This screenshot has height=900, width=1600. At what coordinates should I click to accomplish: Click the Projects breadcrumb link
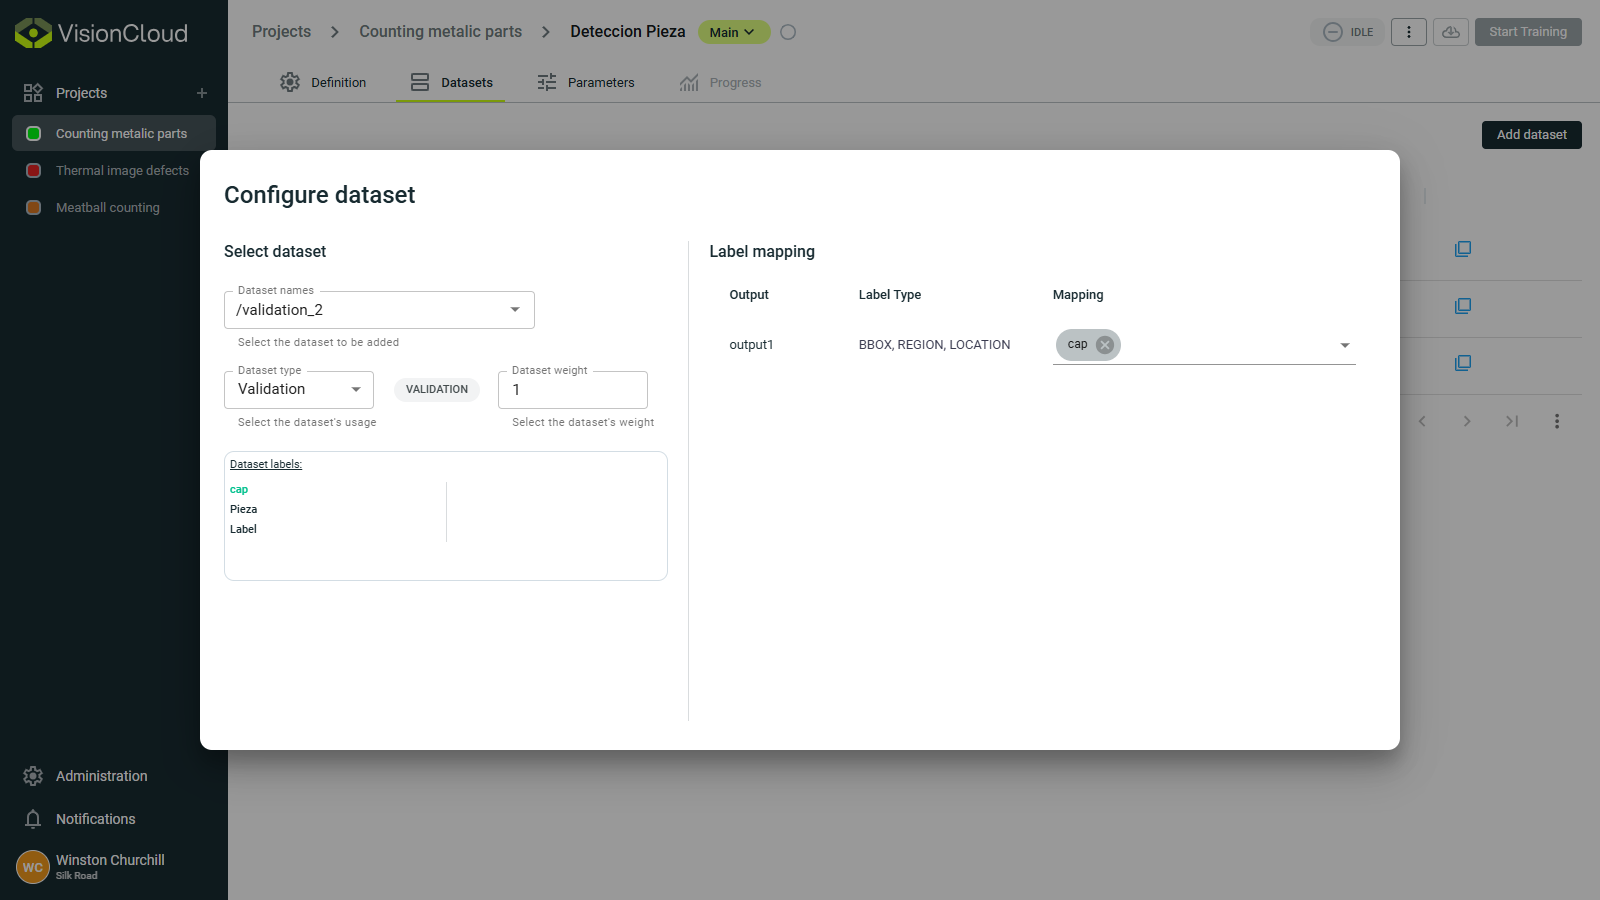[280, 31]
